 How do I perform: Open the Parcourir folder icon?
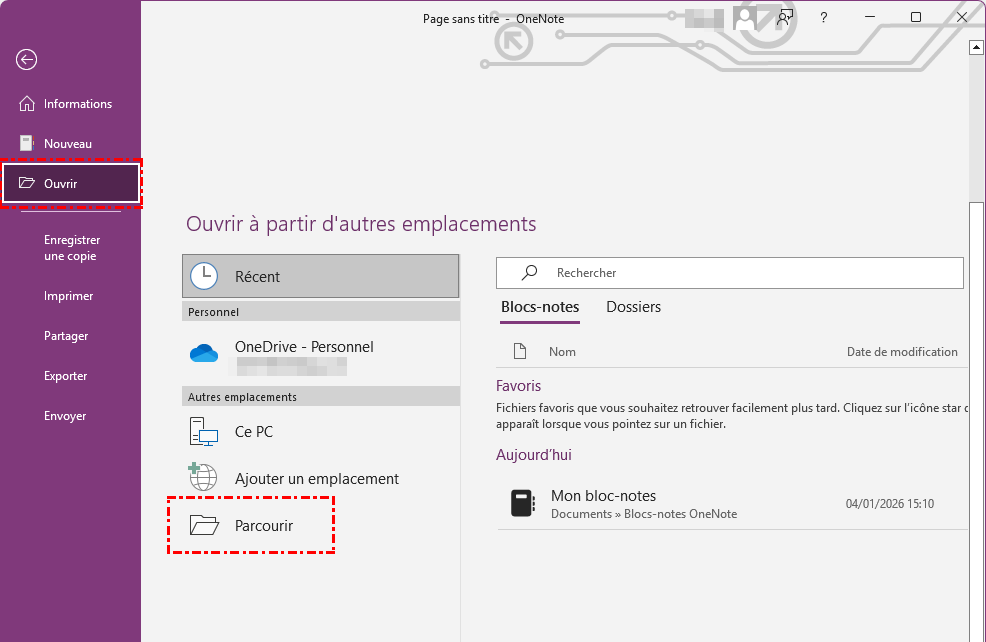click(204, 525)
